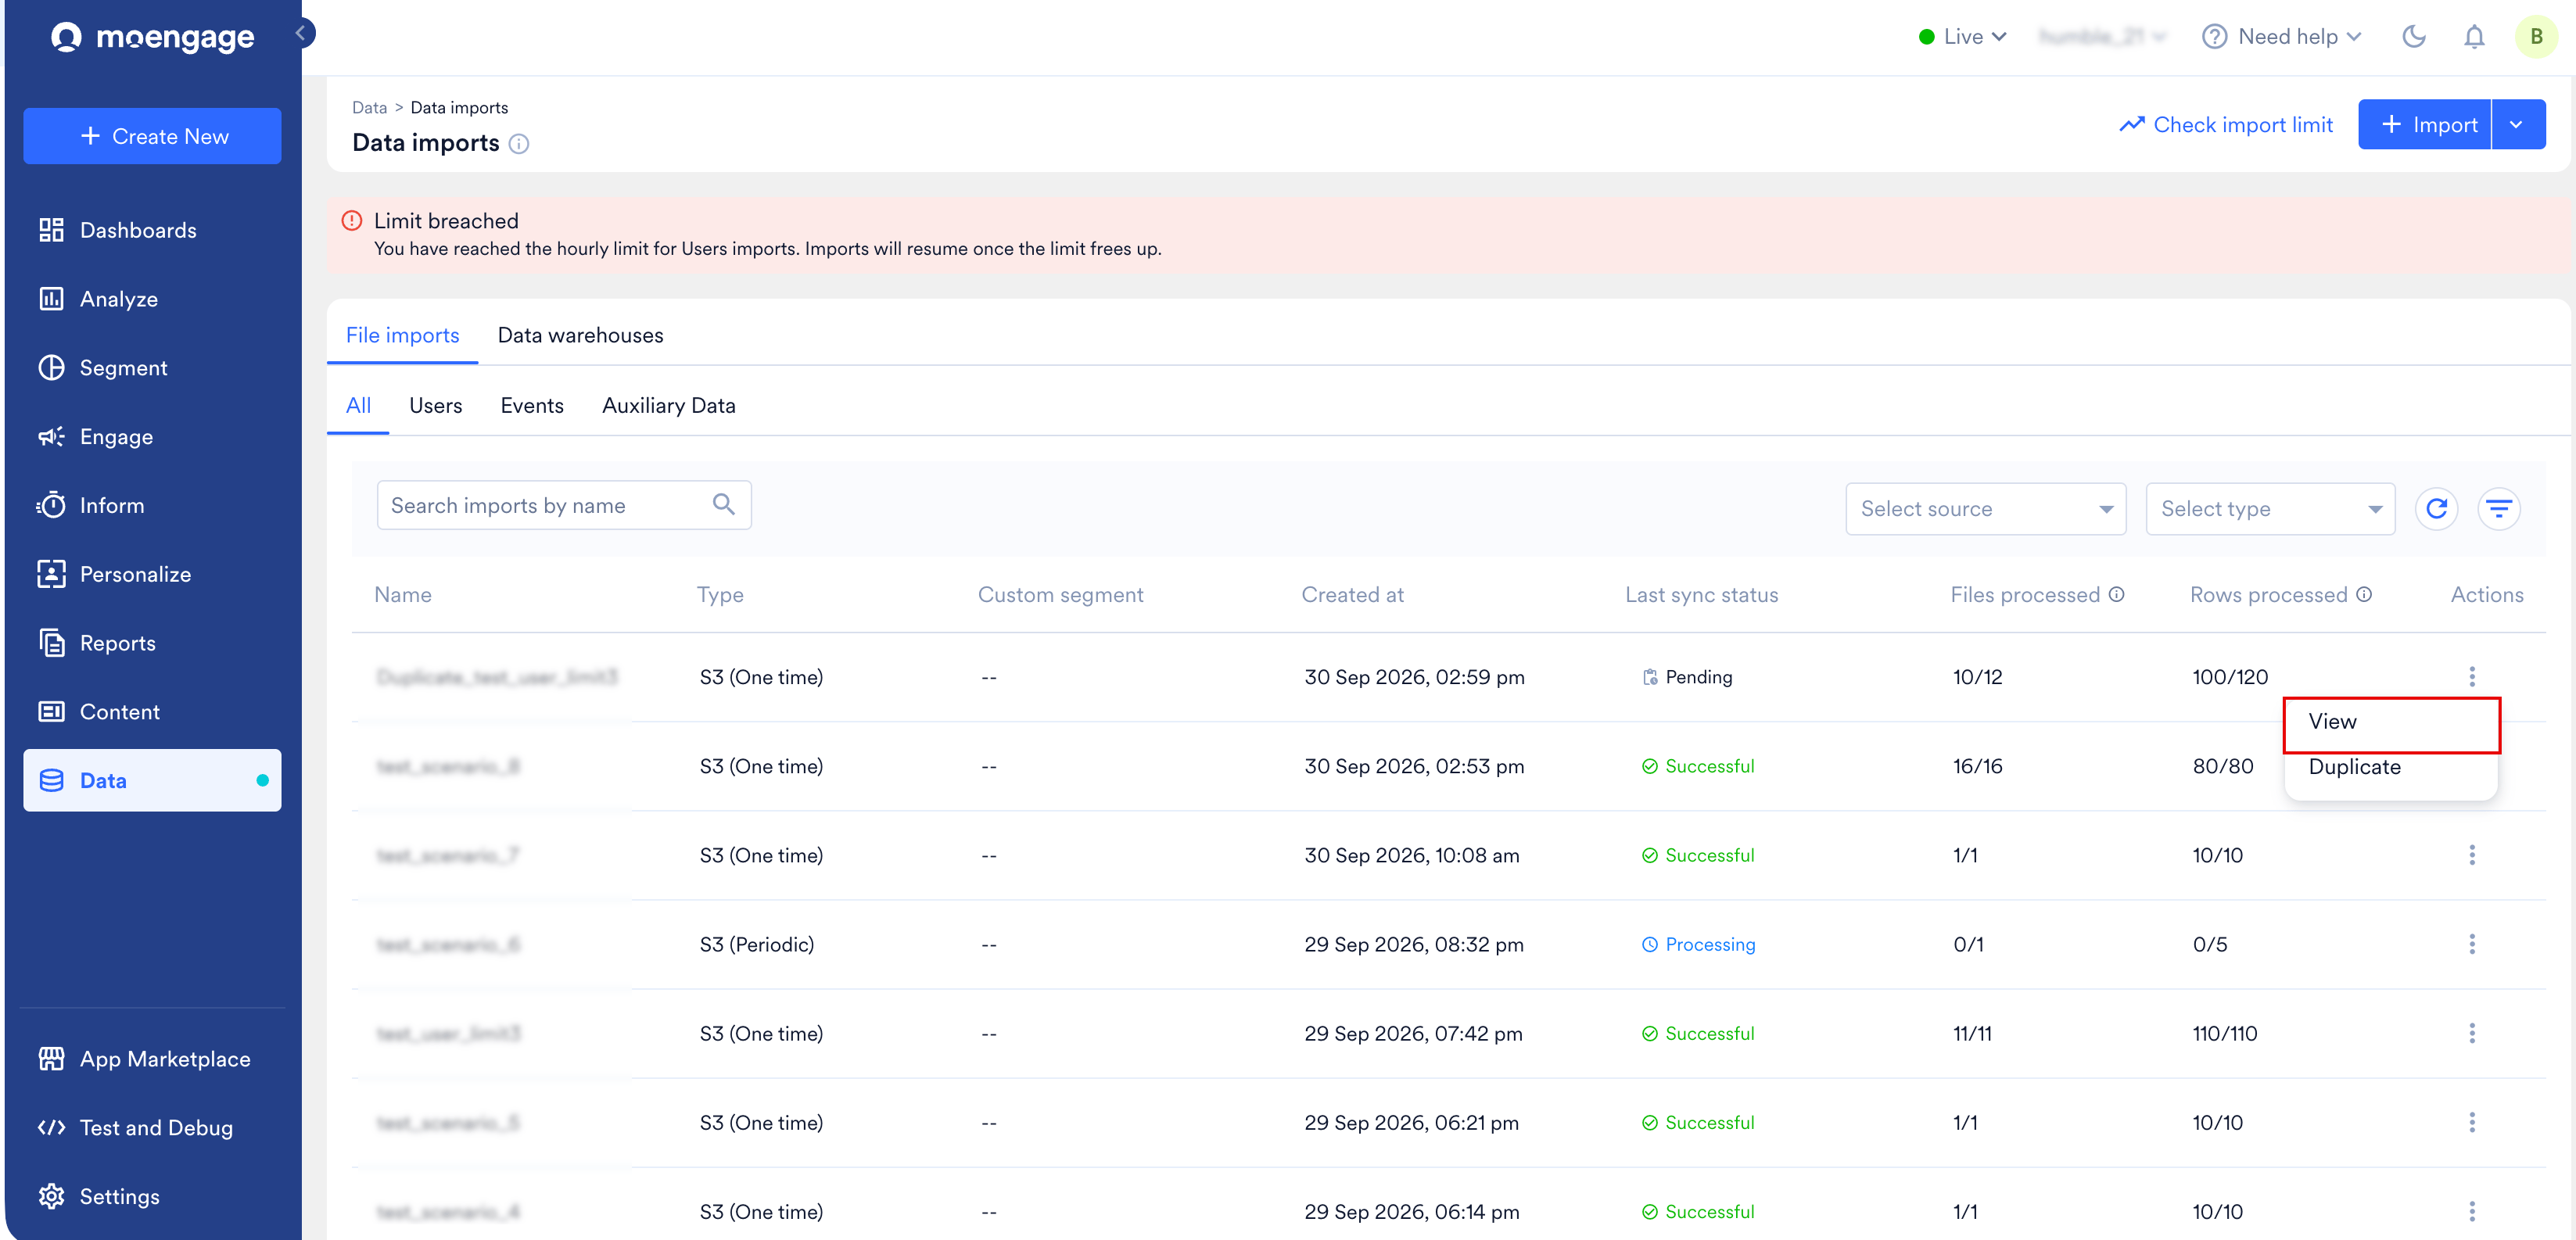Screen dimensions: 2576x1240
Task: Expand the Live environment dropdown
Action: tap(1963, 37)
